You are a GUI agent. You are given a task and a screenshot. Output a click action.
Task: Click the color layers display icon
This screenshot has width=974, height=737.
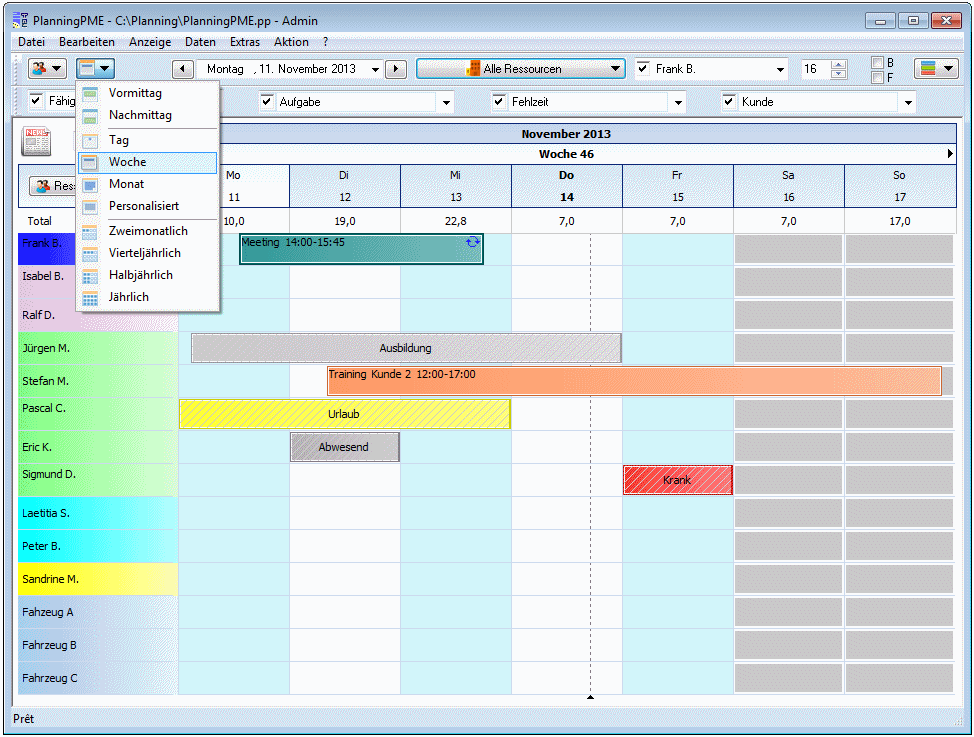coord(928,68)
